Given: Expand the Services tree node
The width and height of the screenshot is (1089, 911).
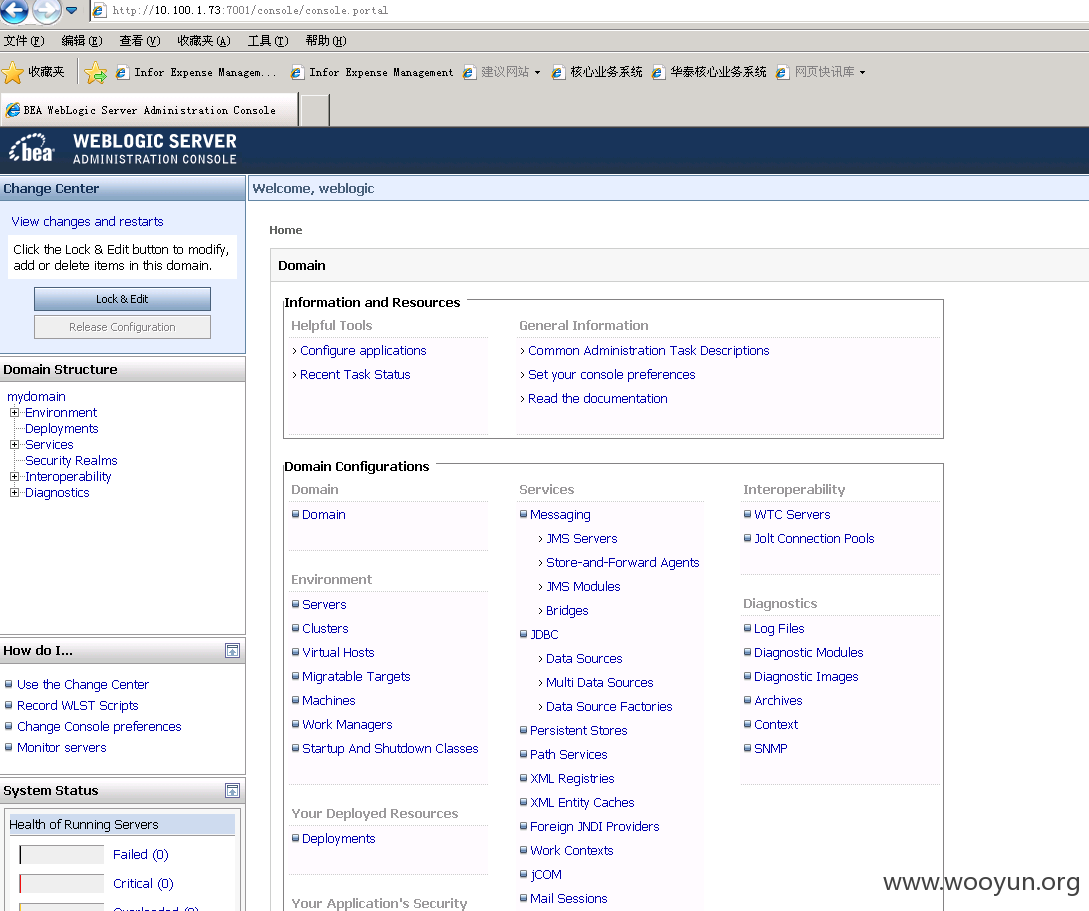Looking at the screenshot, I should [x=14, y=444].
